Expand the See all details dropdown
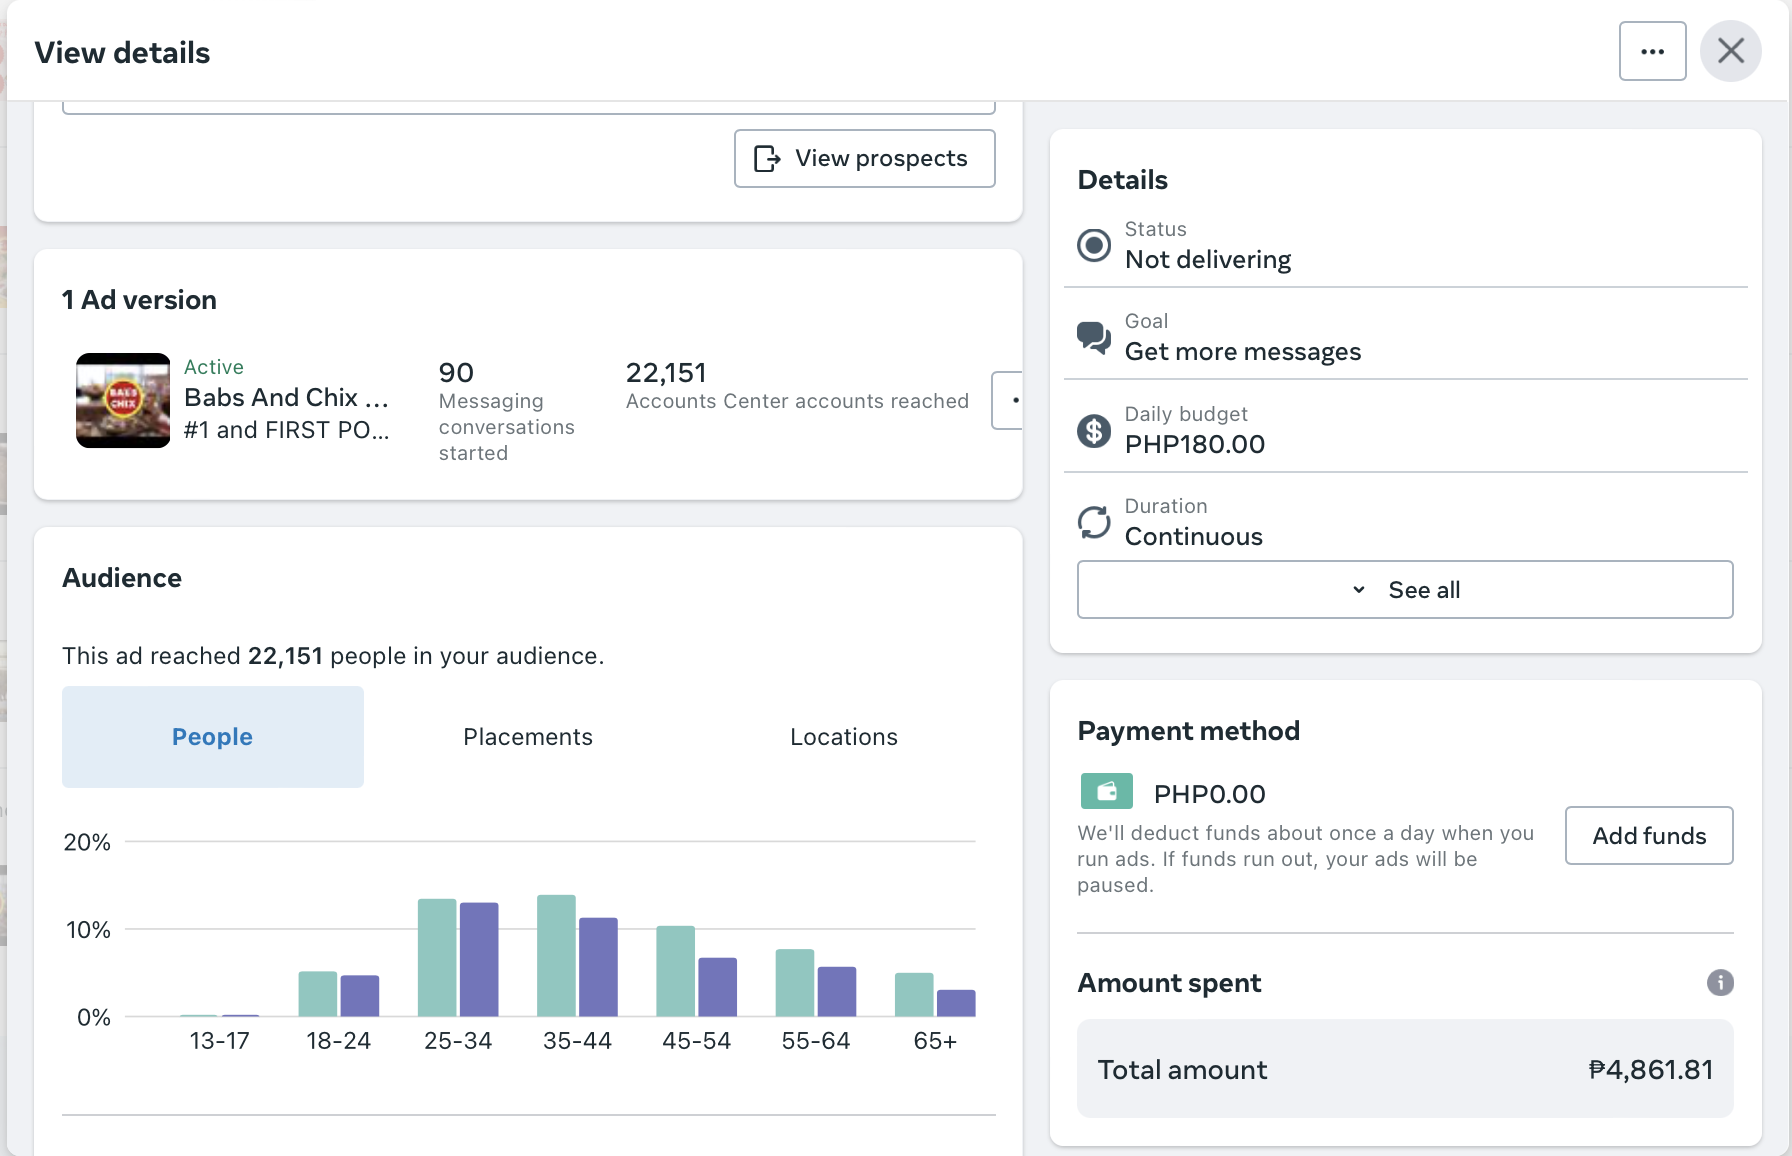This screenshot has width=1792, height=1156. pos(1404,590)
